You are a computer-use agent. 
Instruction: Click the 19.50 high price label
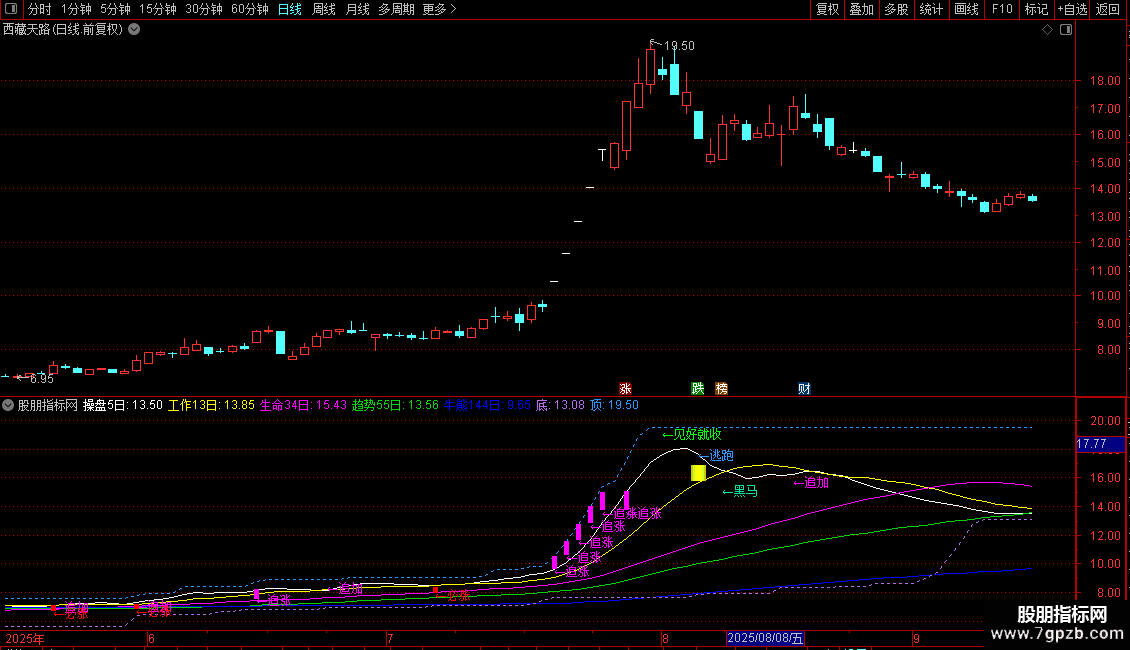(x=679, y=45)
